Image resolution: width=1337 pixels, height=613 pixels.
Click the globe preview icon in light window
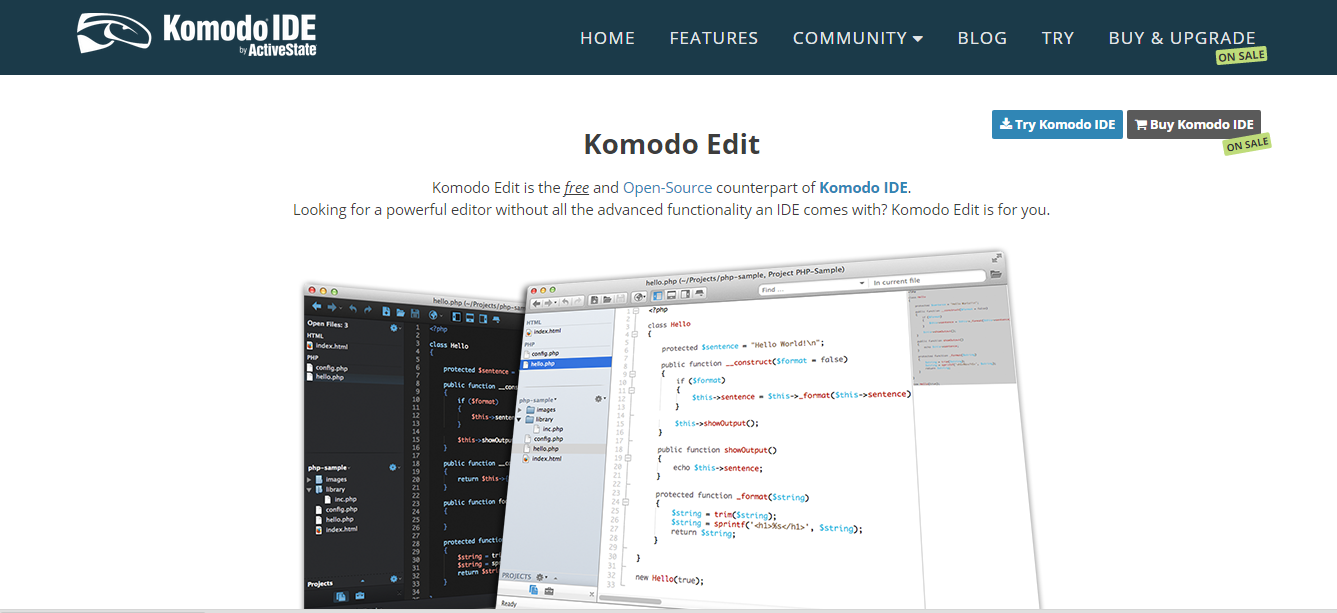point(639,297)
